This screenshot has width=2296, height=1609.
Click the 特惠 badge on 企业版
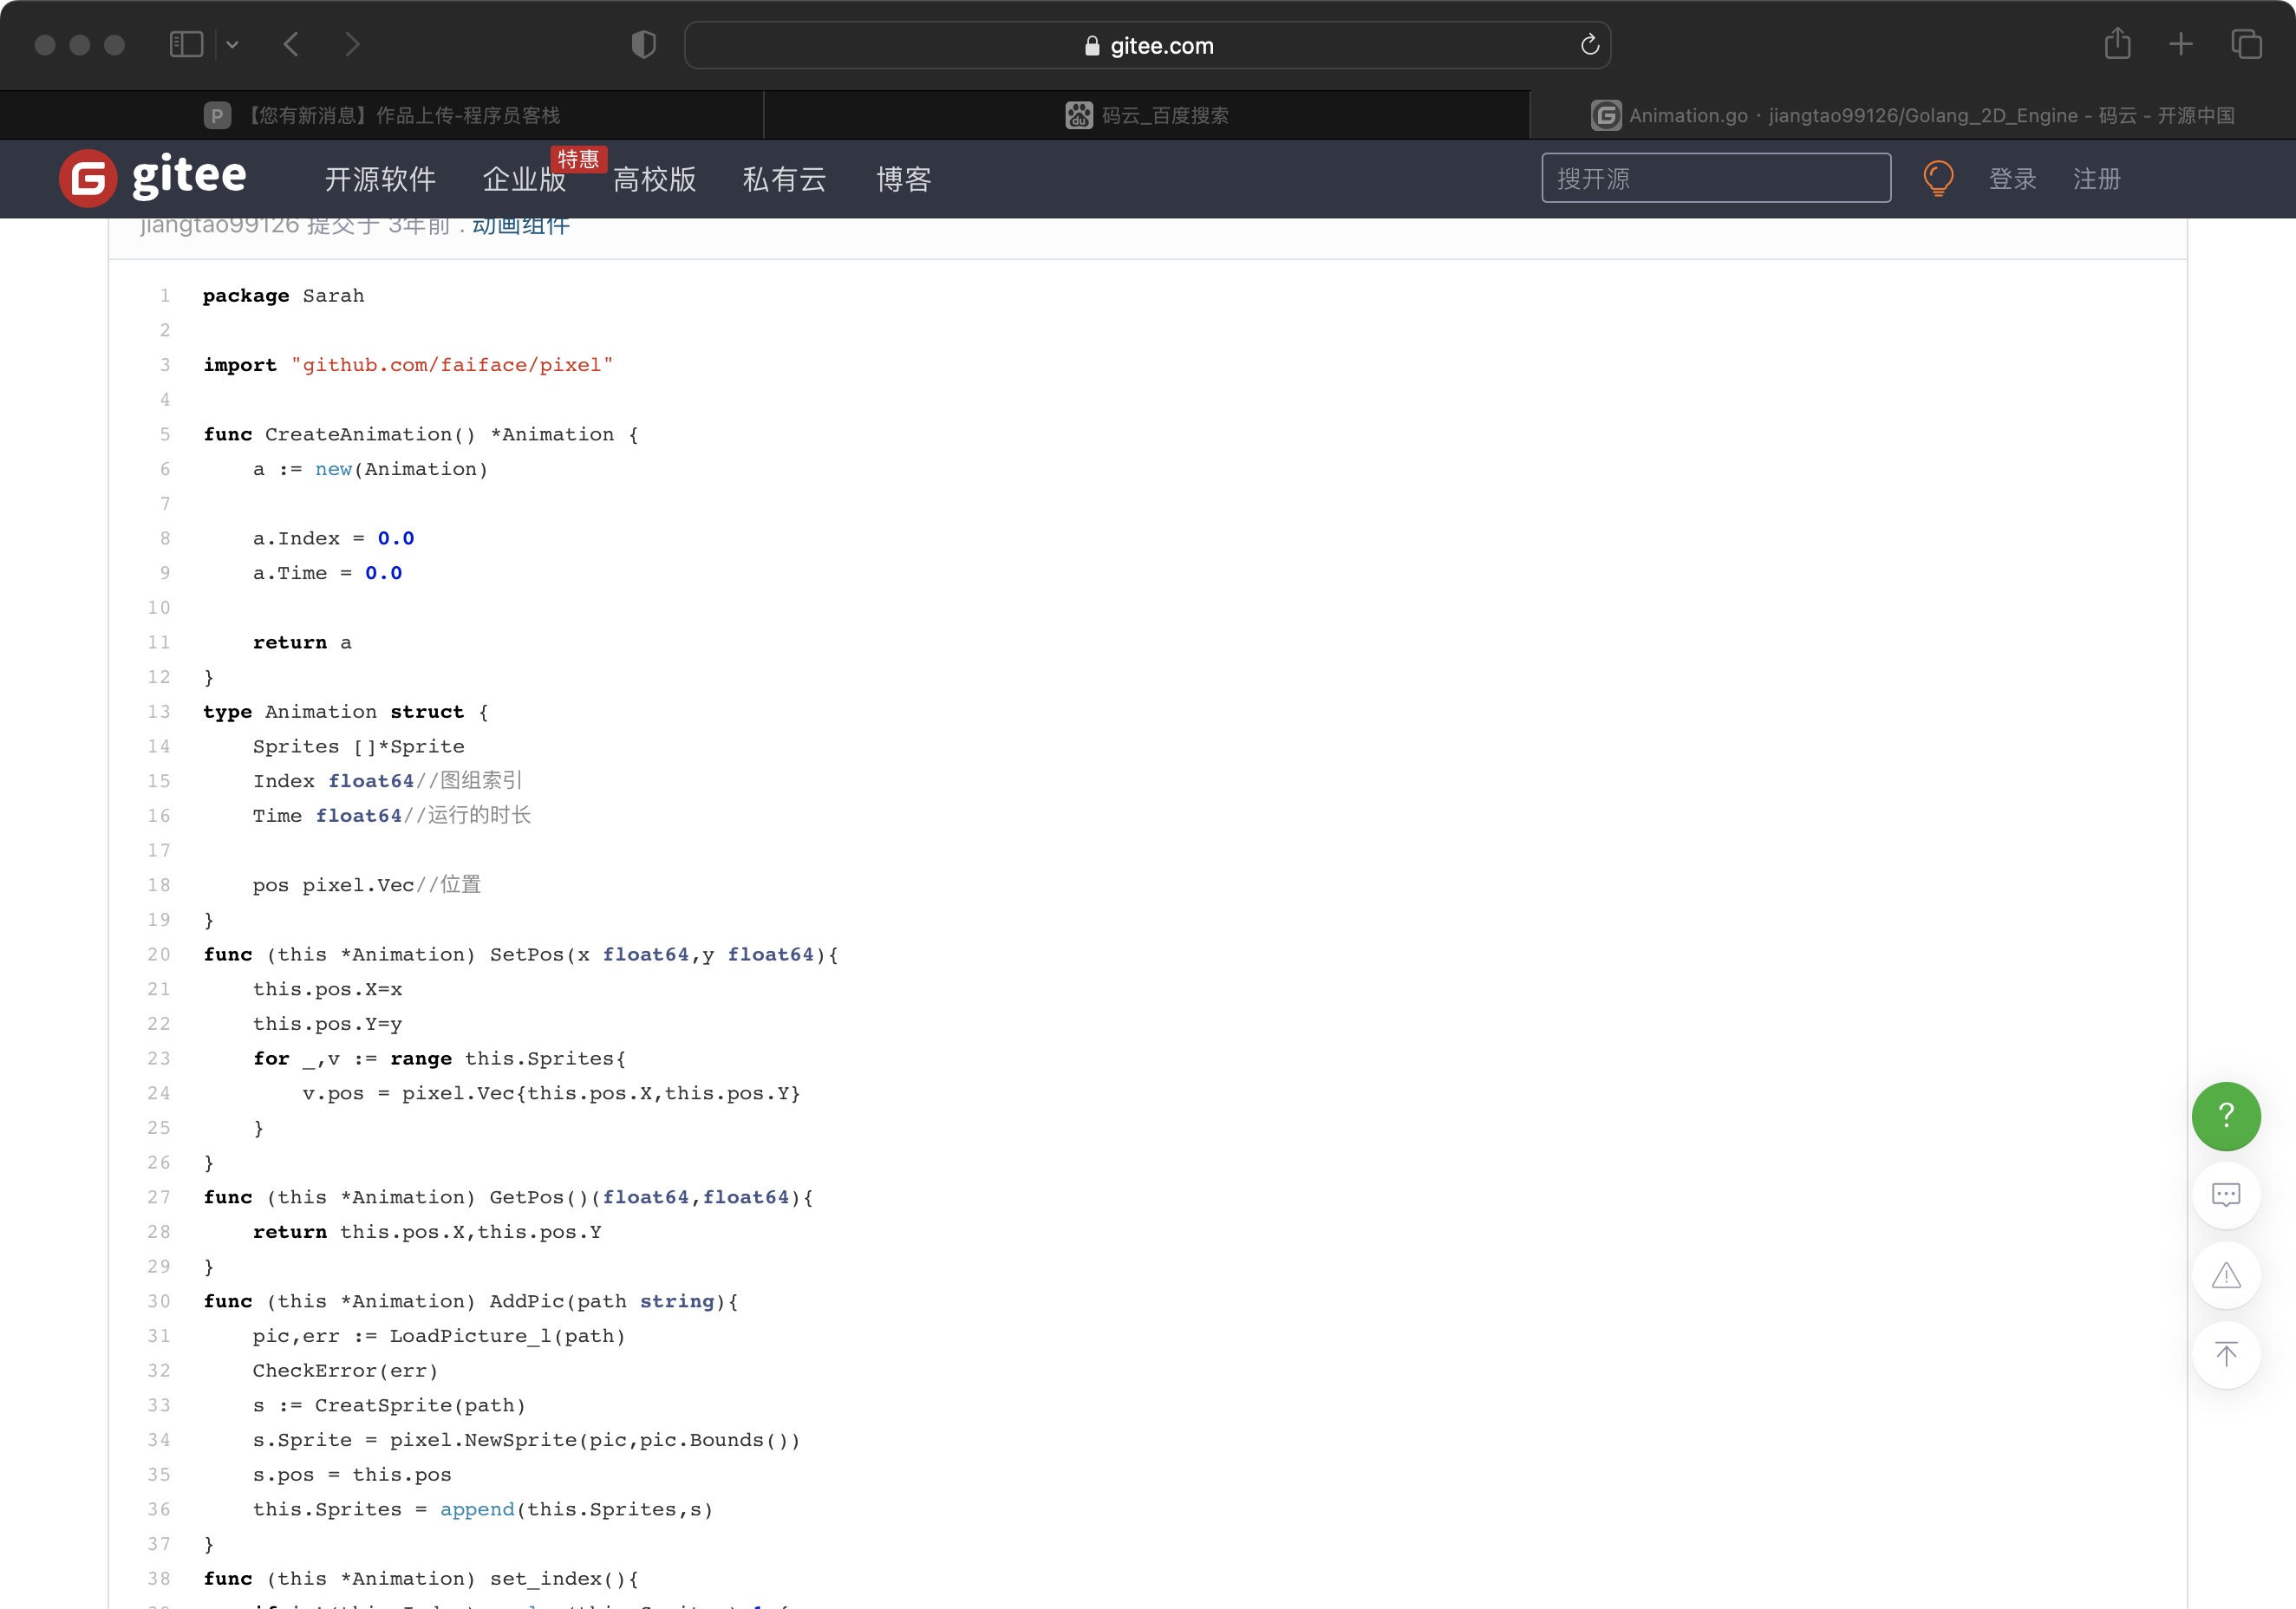point(578,159)
